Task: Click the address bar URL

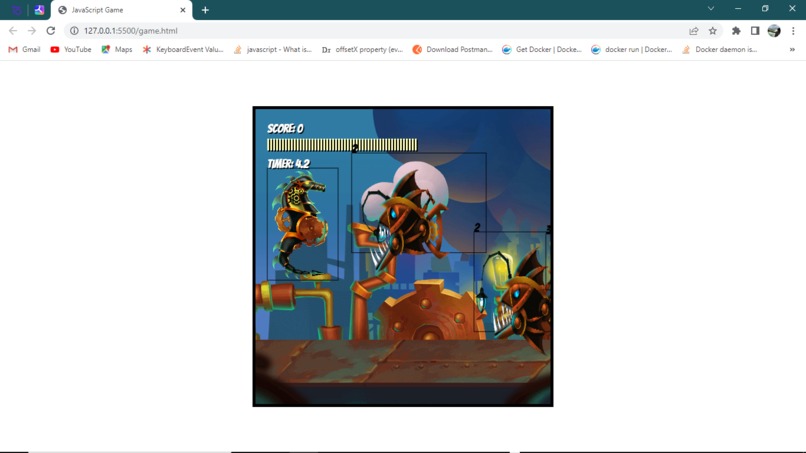Action: pos(131,31)
